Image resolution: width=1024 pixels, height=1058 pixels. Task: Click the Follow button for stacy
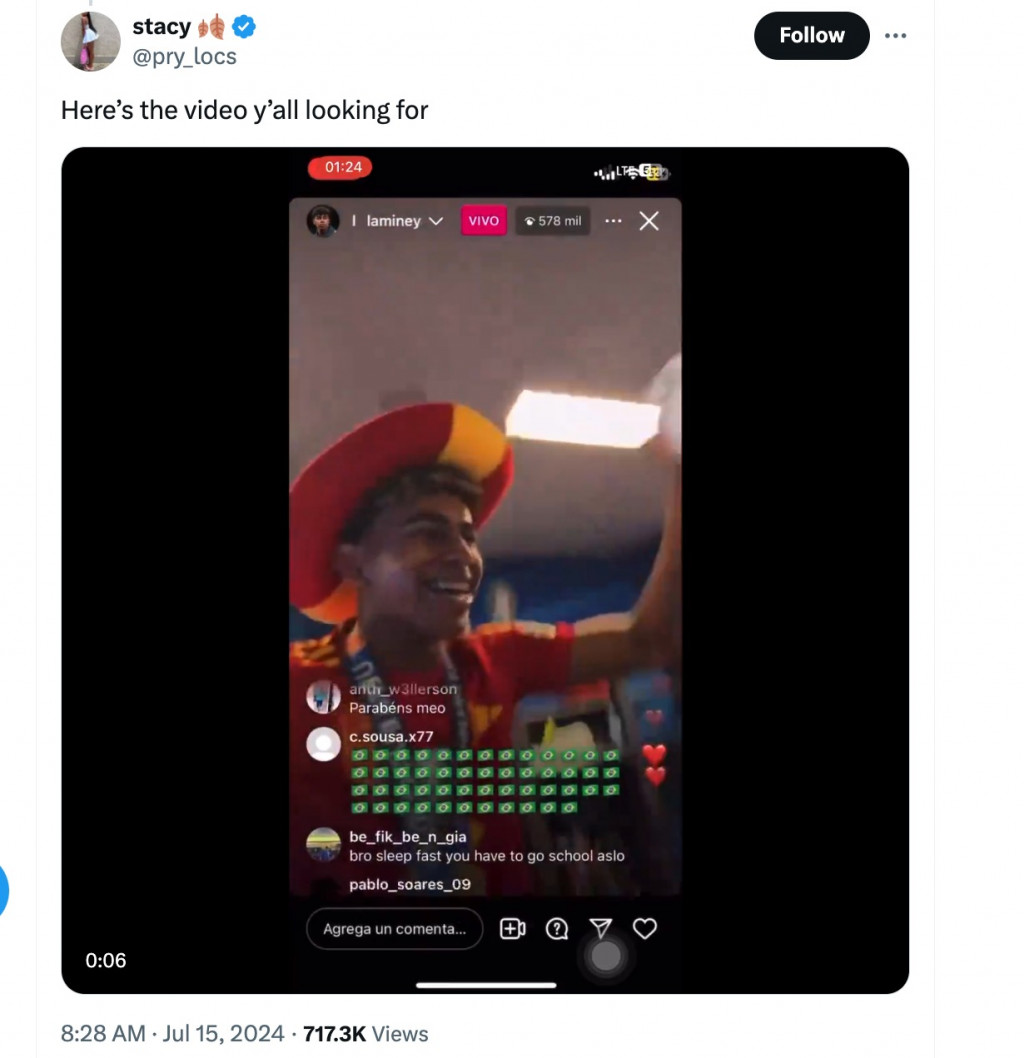[x=811, y=36]
